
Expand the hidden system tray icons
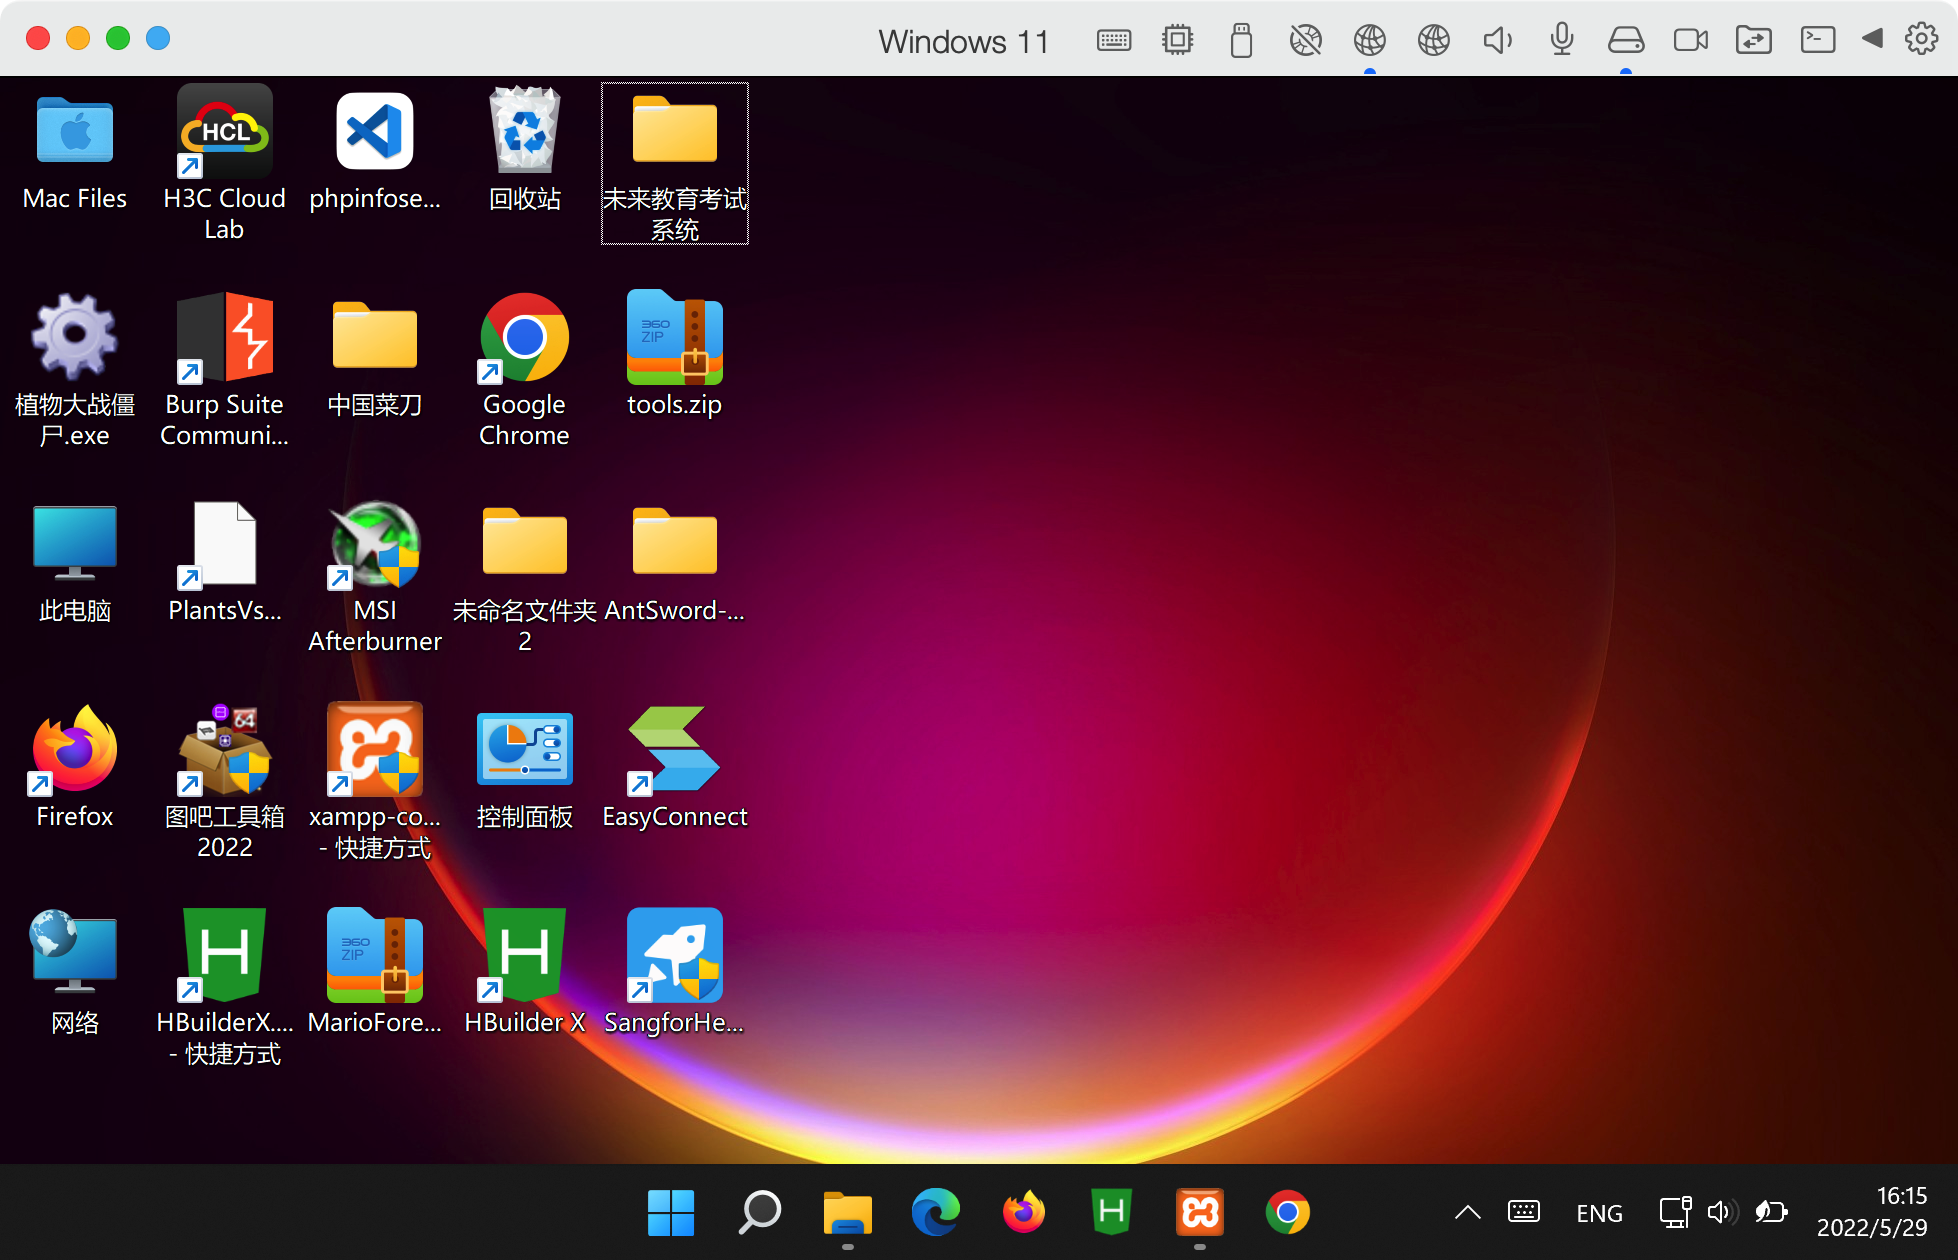(x=1467, y=1213)
